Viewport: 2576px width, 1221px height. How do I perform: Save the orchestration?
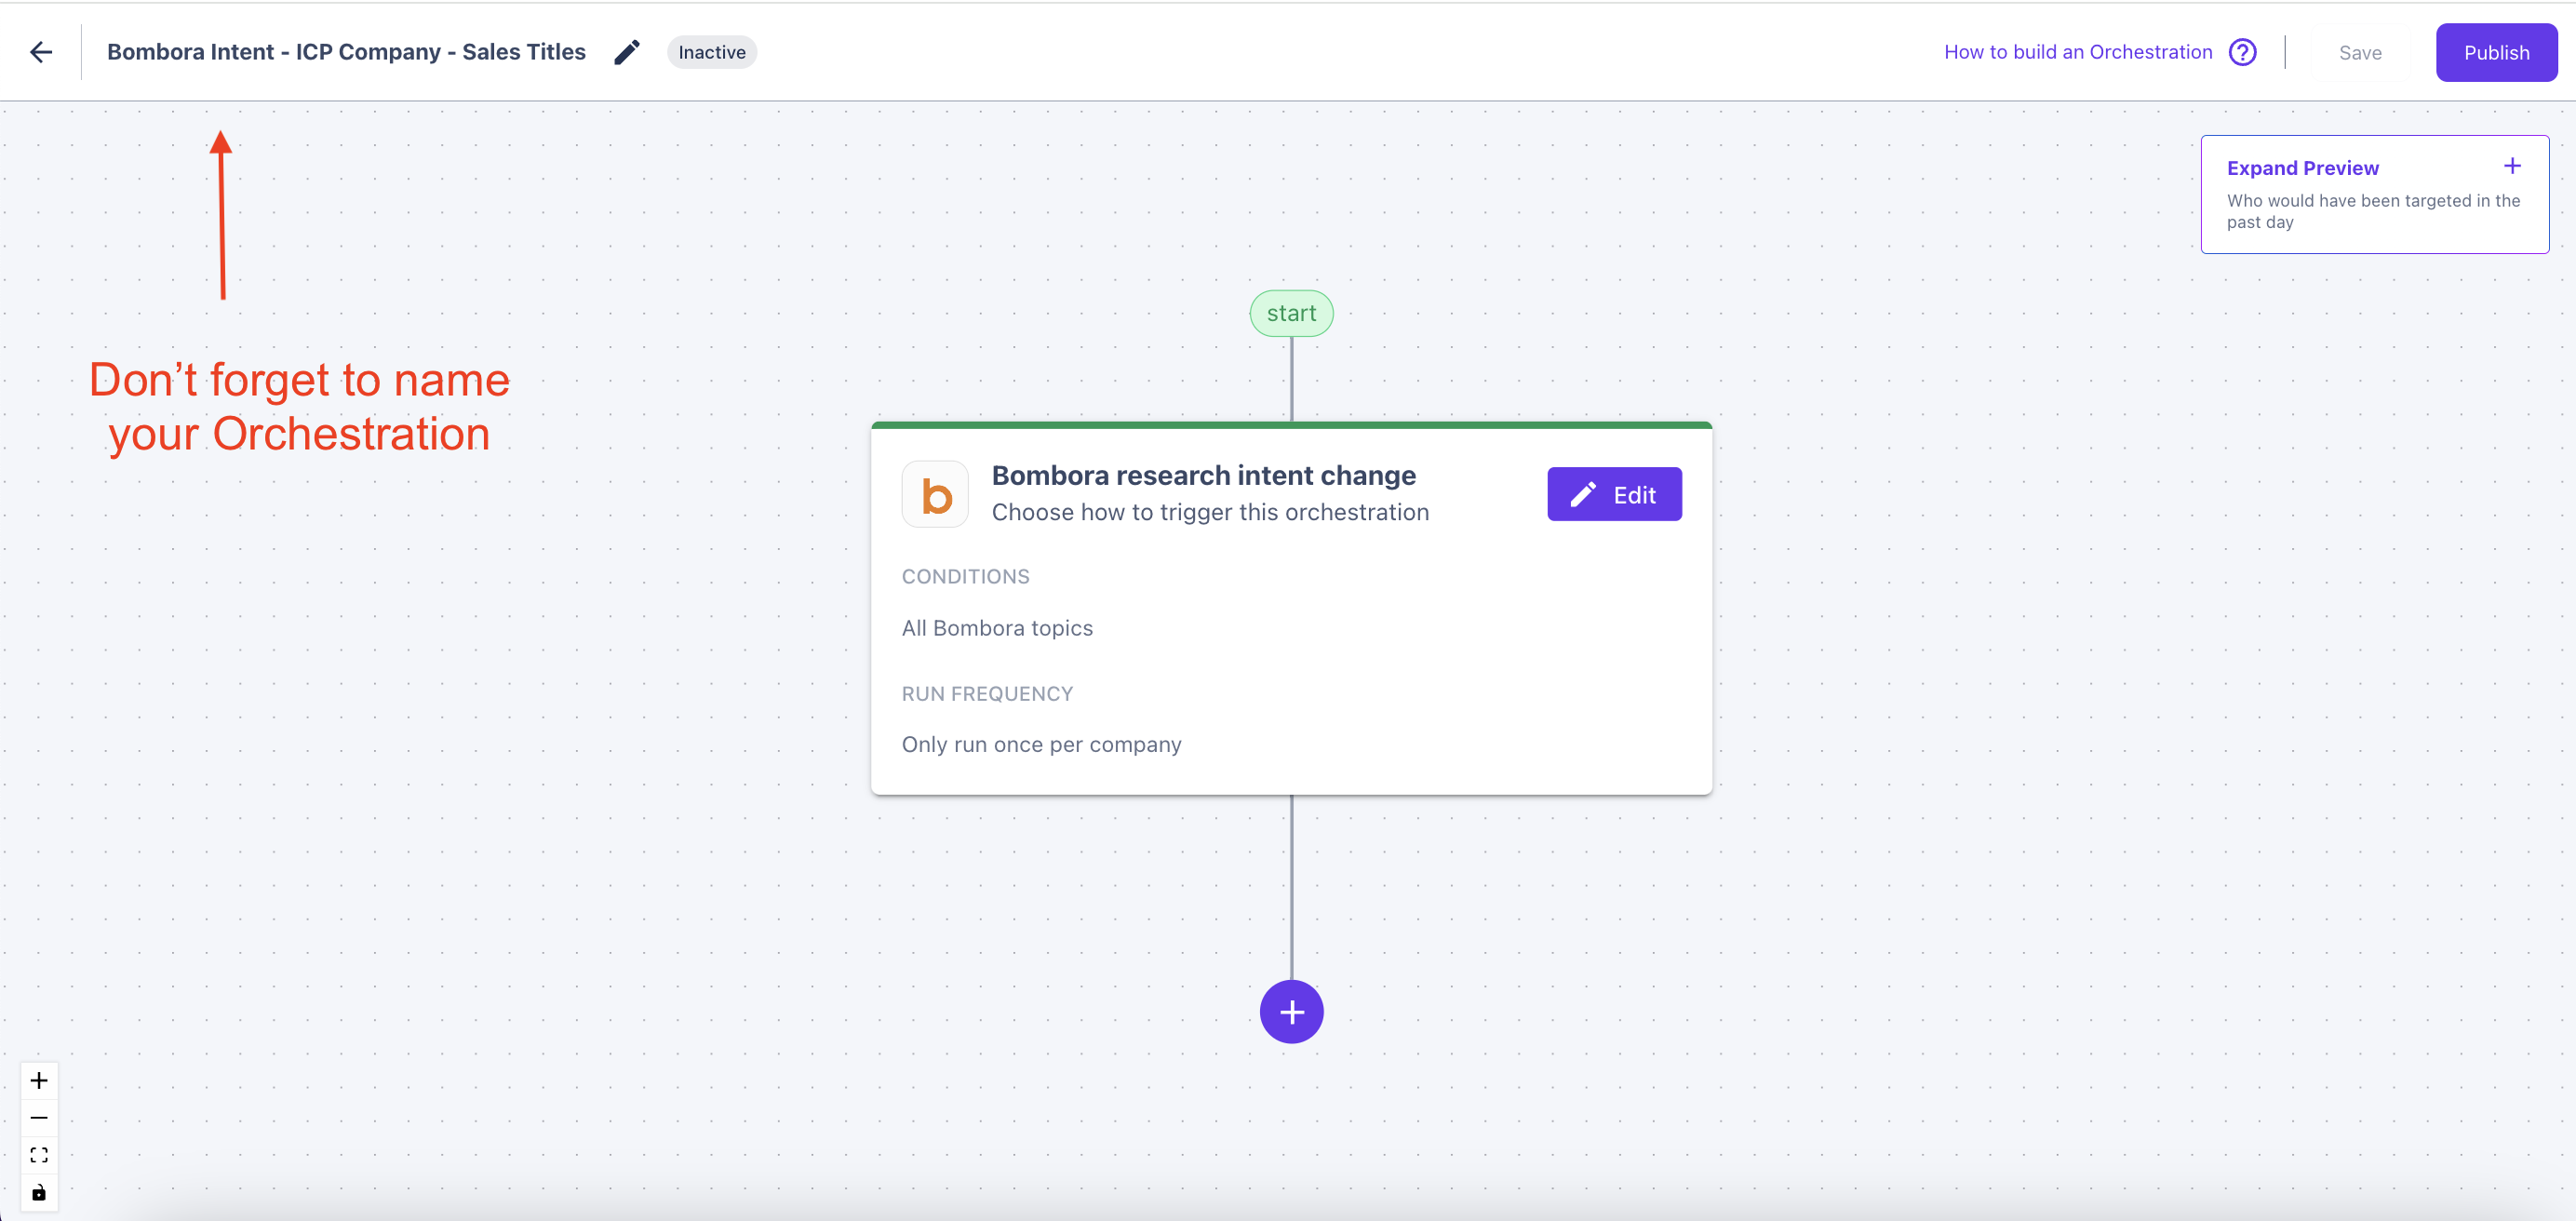tap(2359, 53)
